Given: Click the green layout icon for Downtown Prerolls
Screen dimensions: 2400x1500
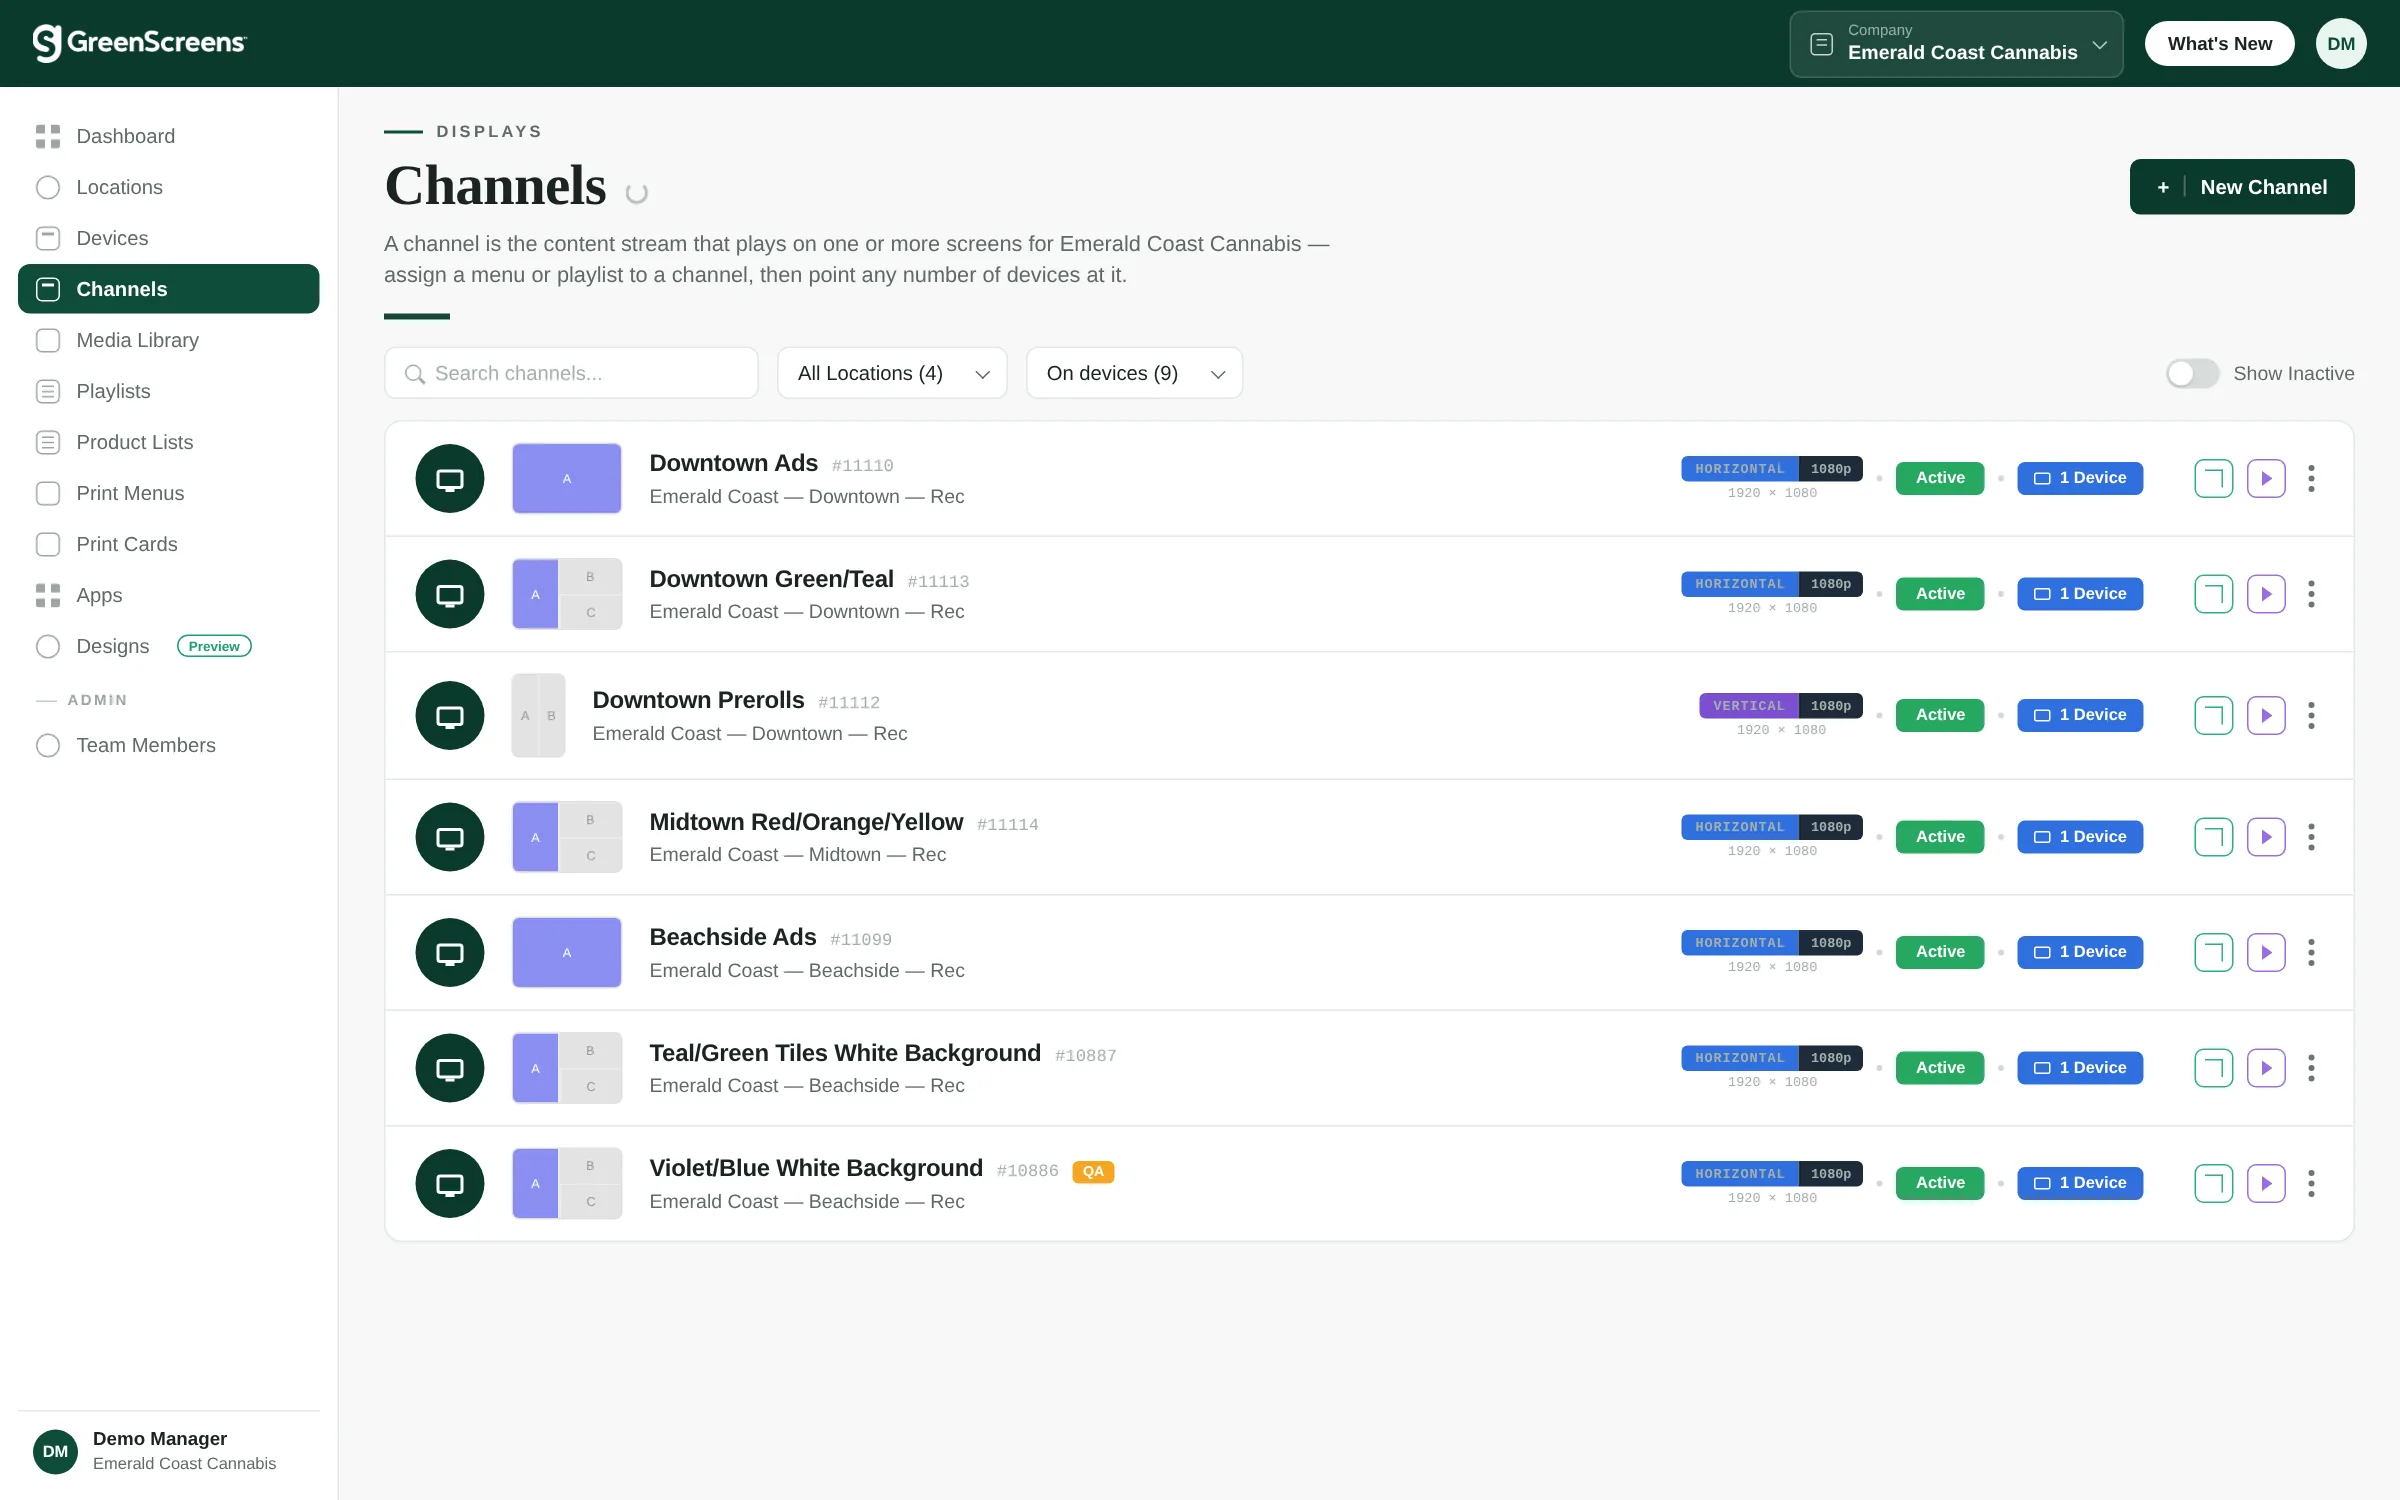Looking at the screenshot, I should (2213, 715).
